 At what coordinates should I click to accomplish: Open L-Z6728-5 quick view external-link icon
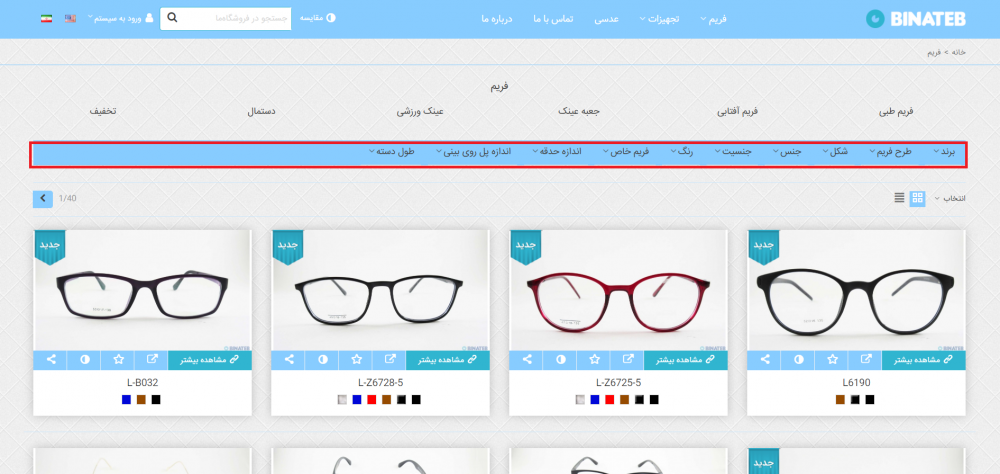pos(390,360)
